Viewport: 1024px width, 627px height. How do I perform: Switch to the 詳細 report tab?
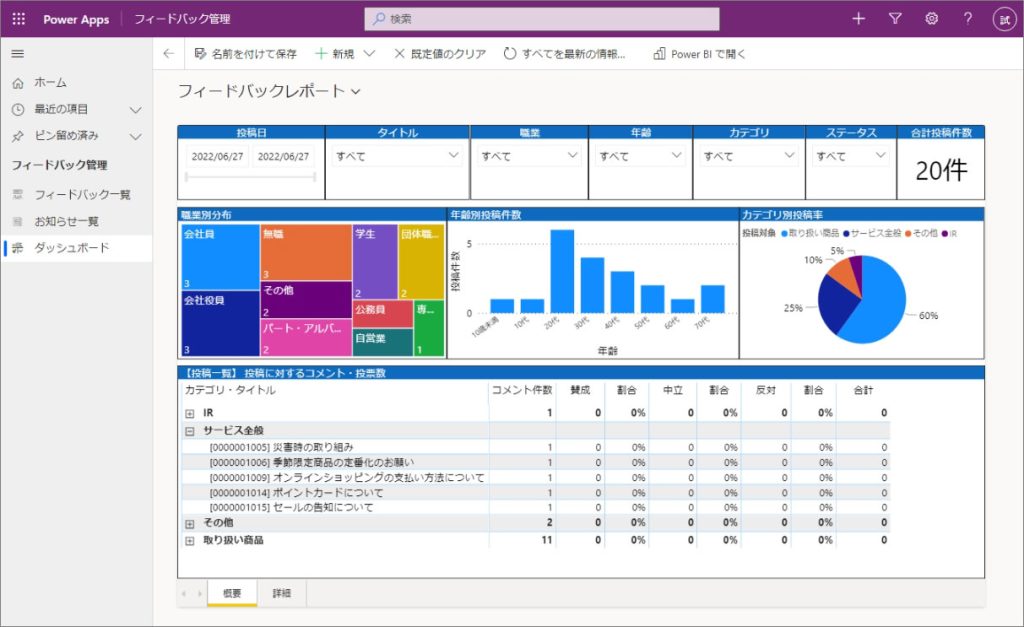281,594
